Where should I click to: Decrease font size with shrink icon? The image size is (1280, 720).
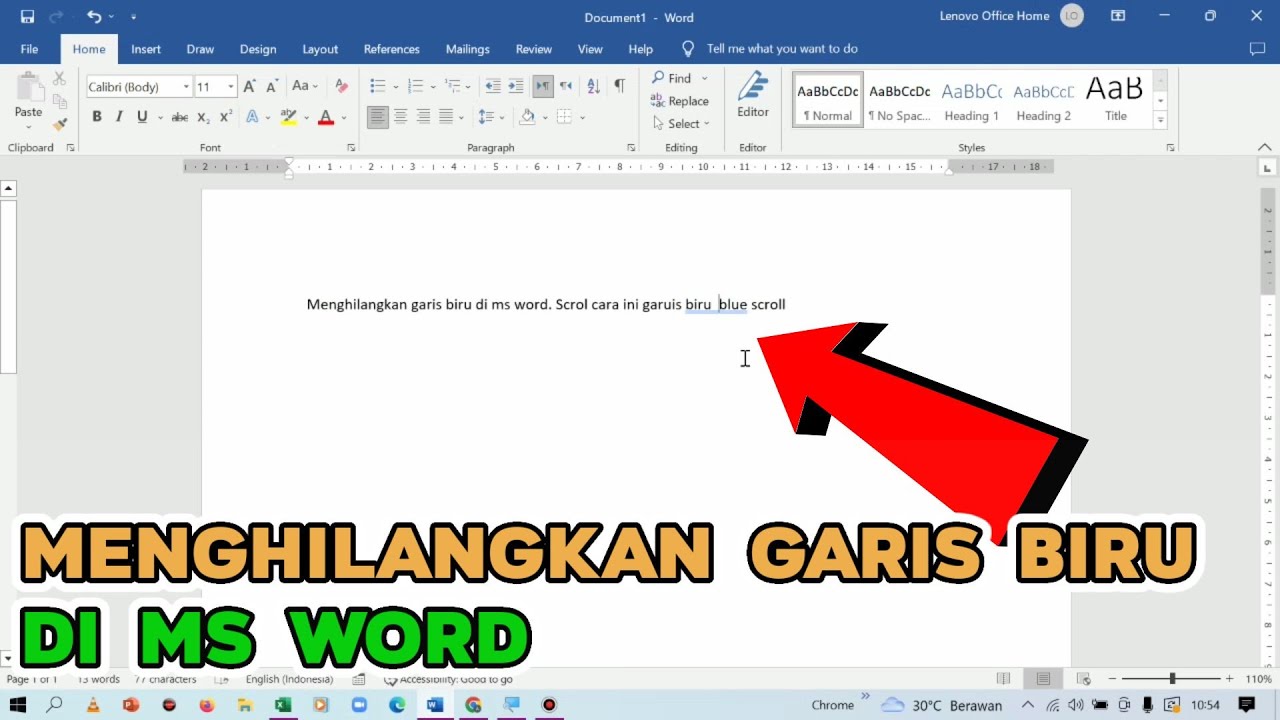point(271,87)
